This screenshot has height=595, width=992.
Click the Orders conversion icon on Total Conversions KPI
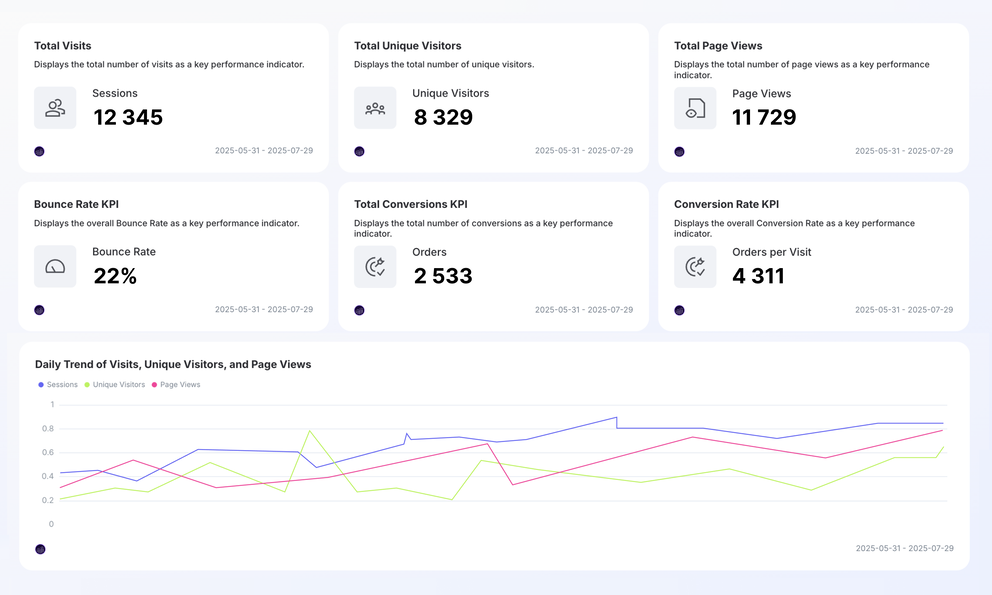click(x=375, y=266)
